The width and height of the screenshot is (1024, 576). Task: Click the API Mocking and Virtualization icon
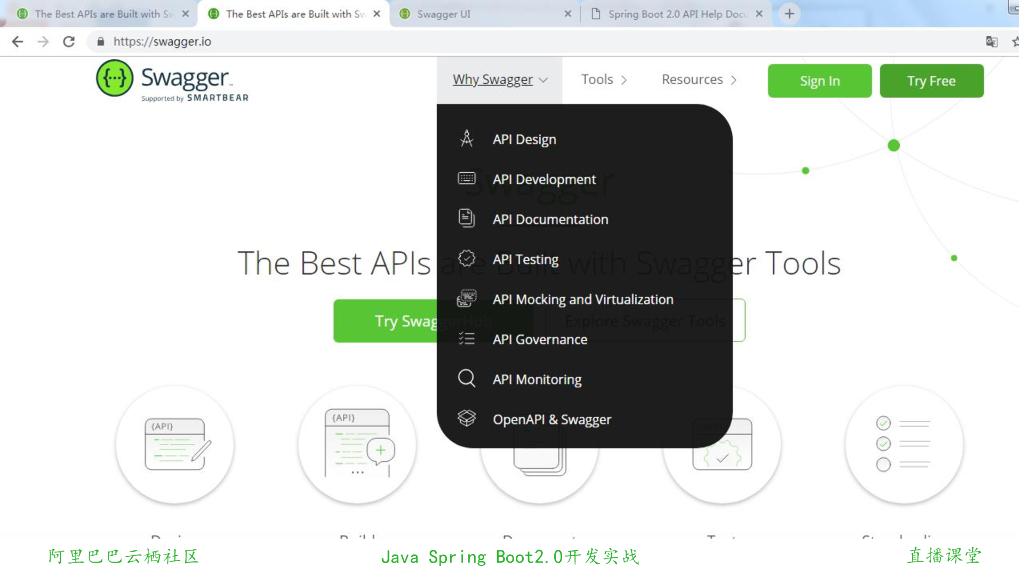466,298
